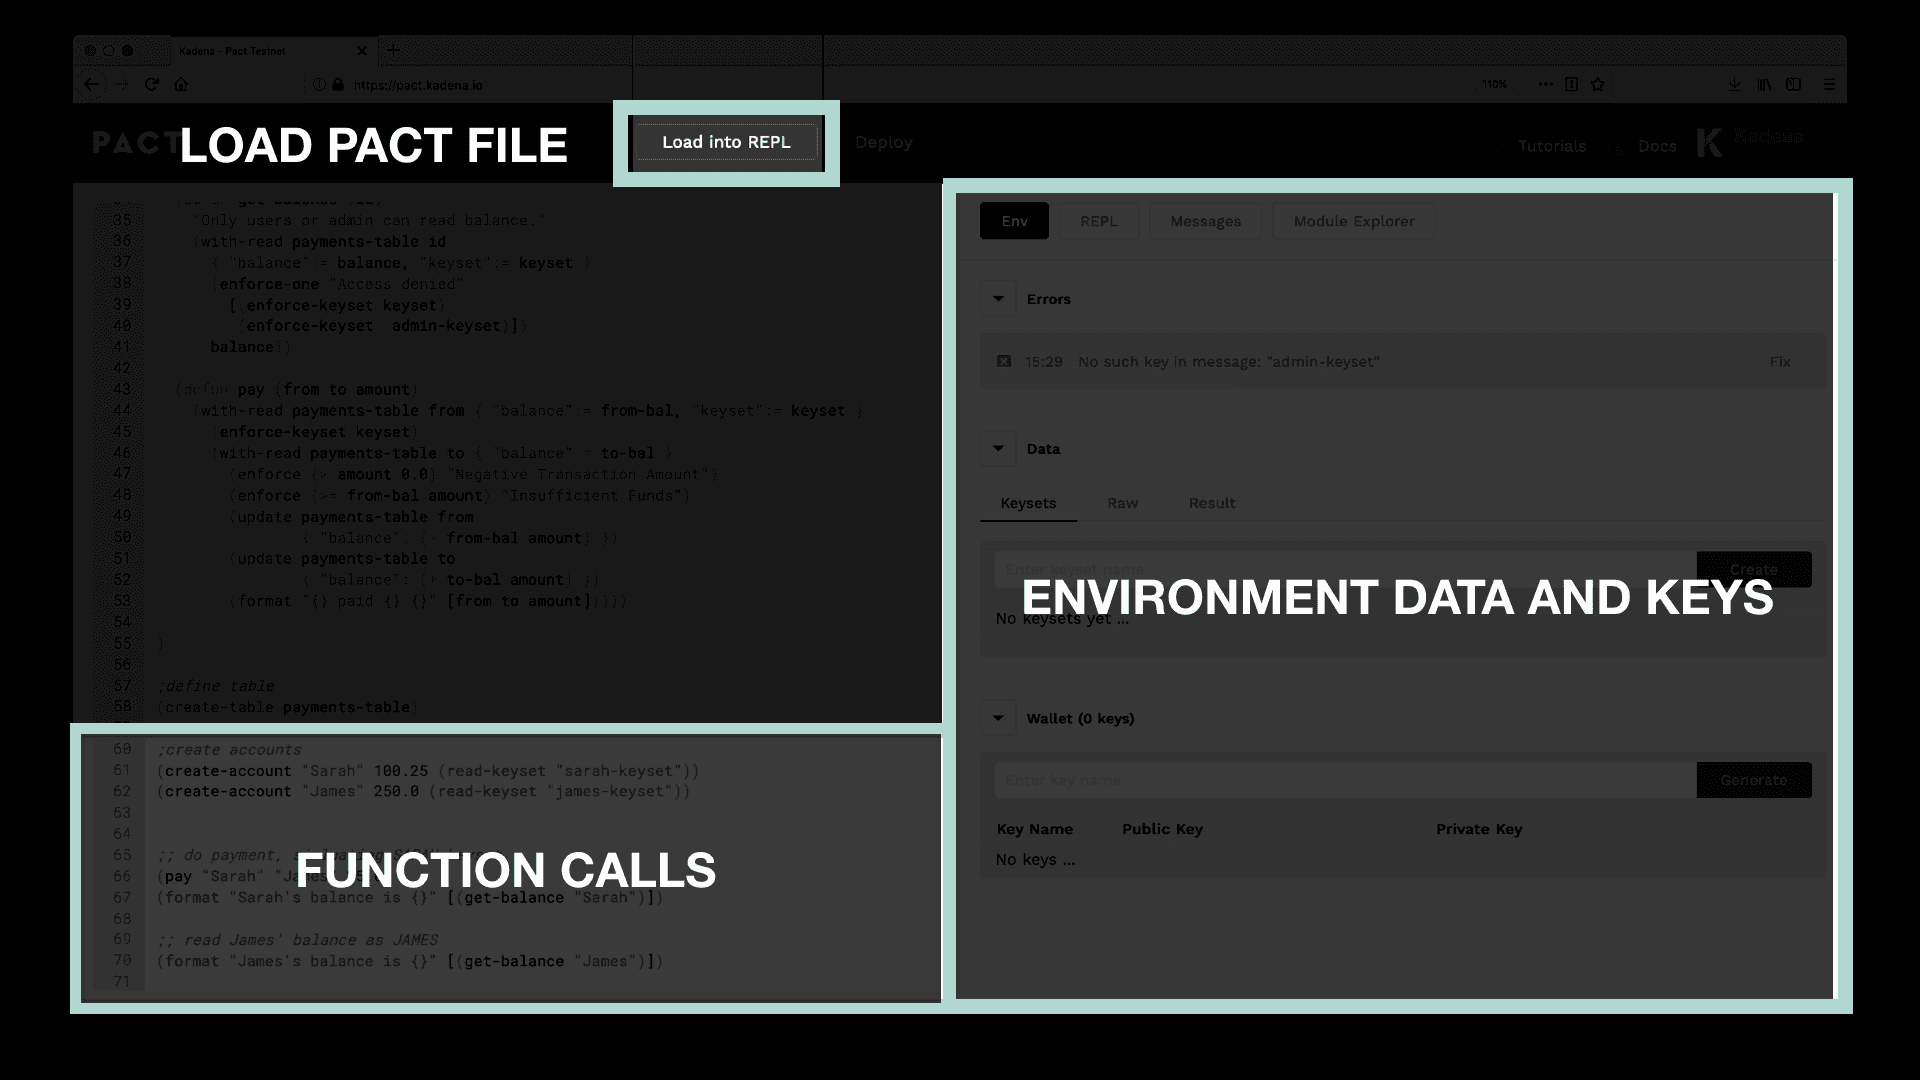Open the browser library icon

pyautogui.click(x=1764, y=85)
